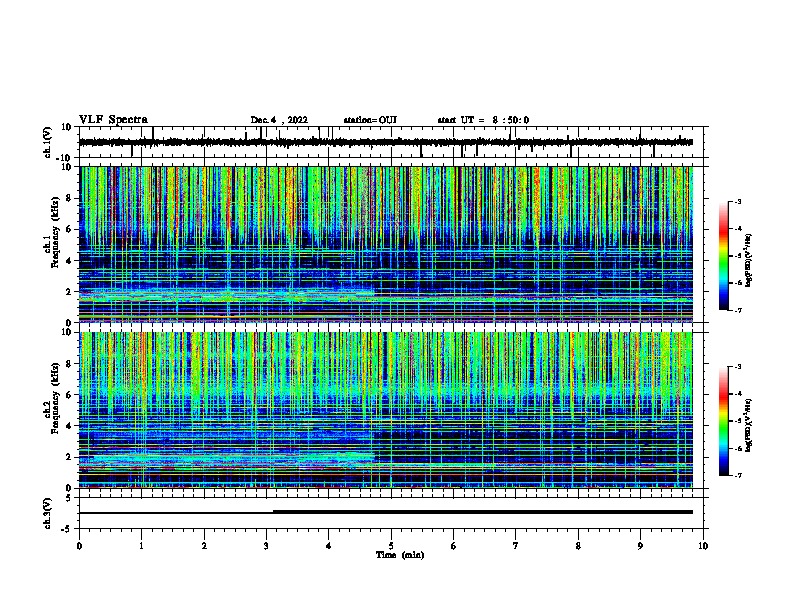Click the "-7" label on ch.1 color bar
Viewport: 792px width, 612px height.
[x=738, y=310]
